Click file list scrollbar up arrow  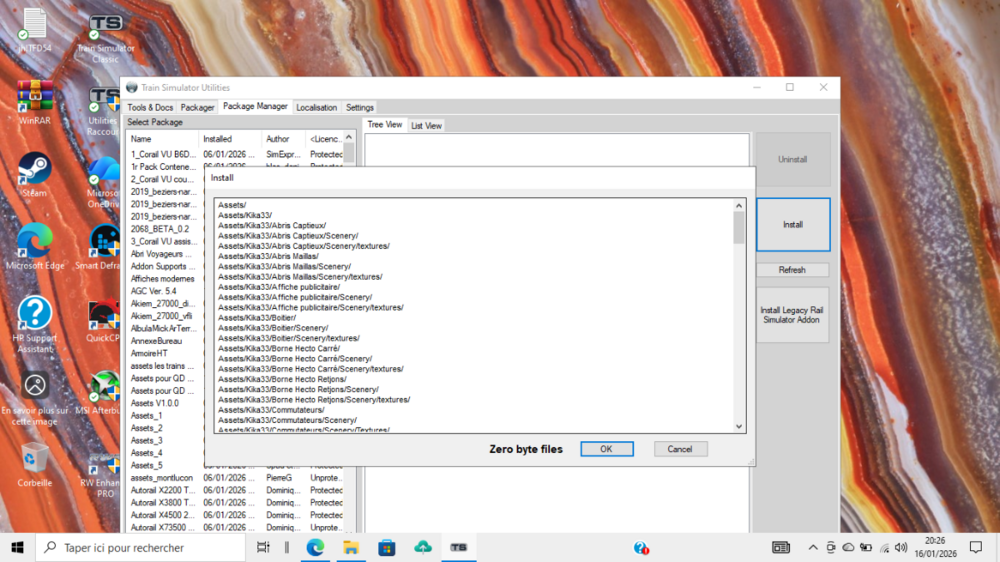(739, 205)
